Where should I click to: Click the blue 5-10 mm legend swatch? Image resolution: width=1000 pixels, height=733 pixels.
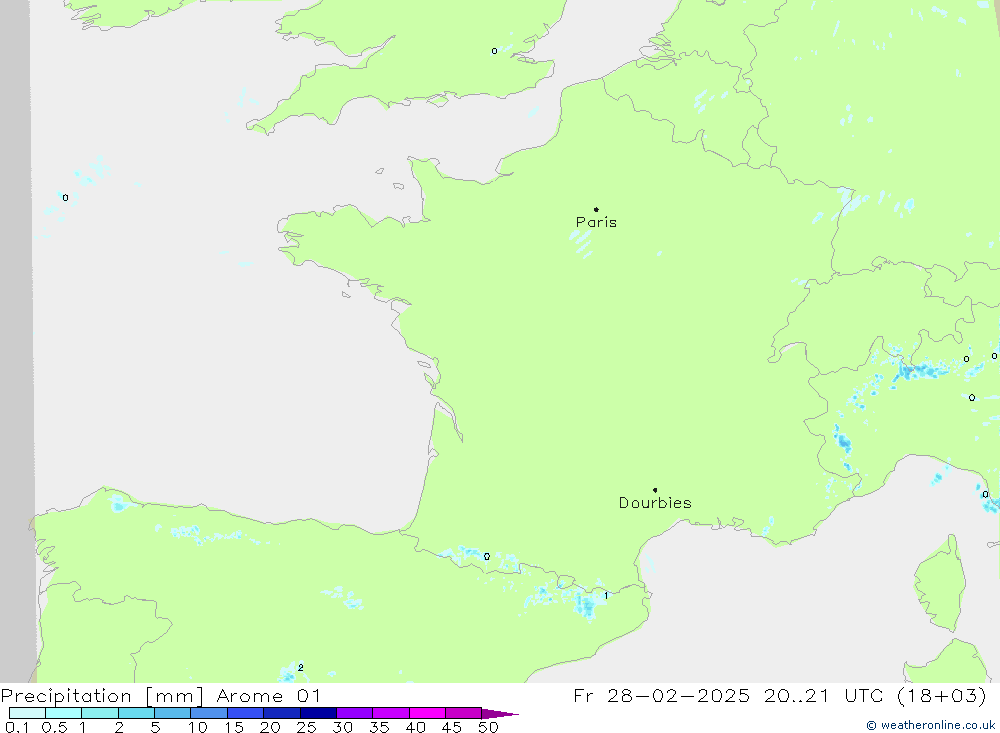pyautogui.click(x=173, y=713)
